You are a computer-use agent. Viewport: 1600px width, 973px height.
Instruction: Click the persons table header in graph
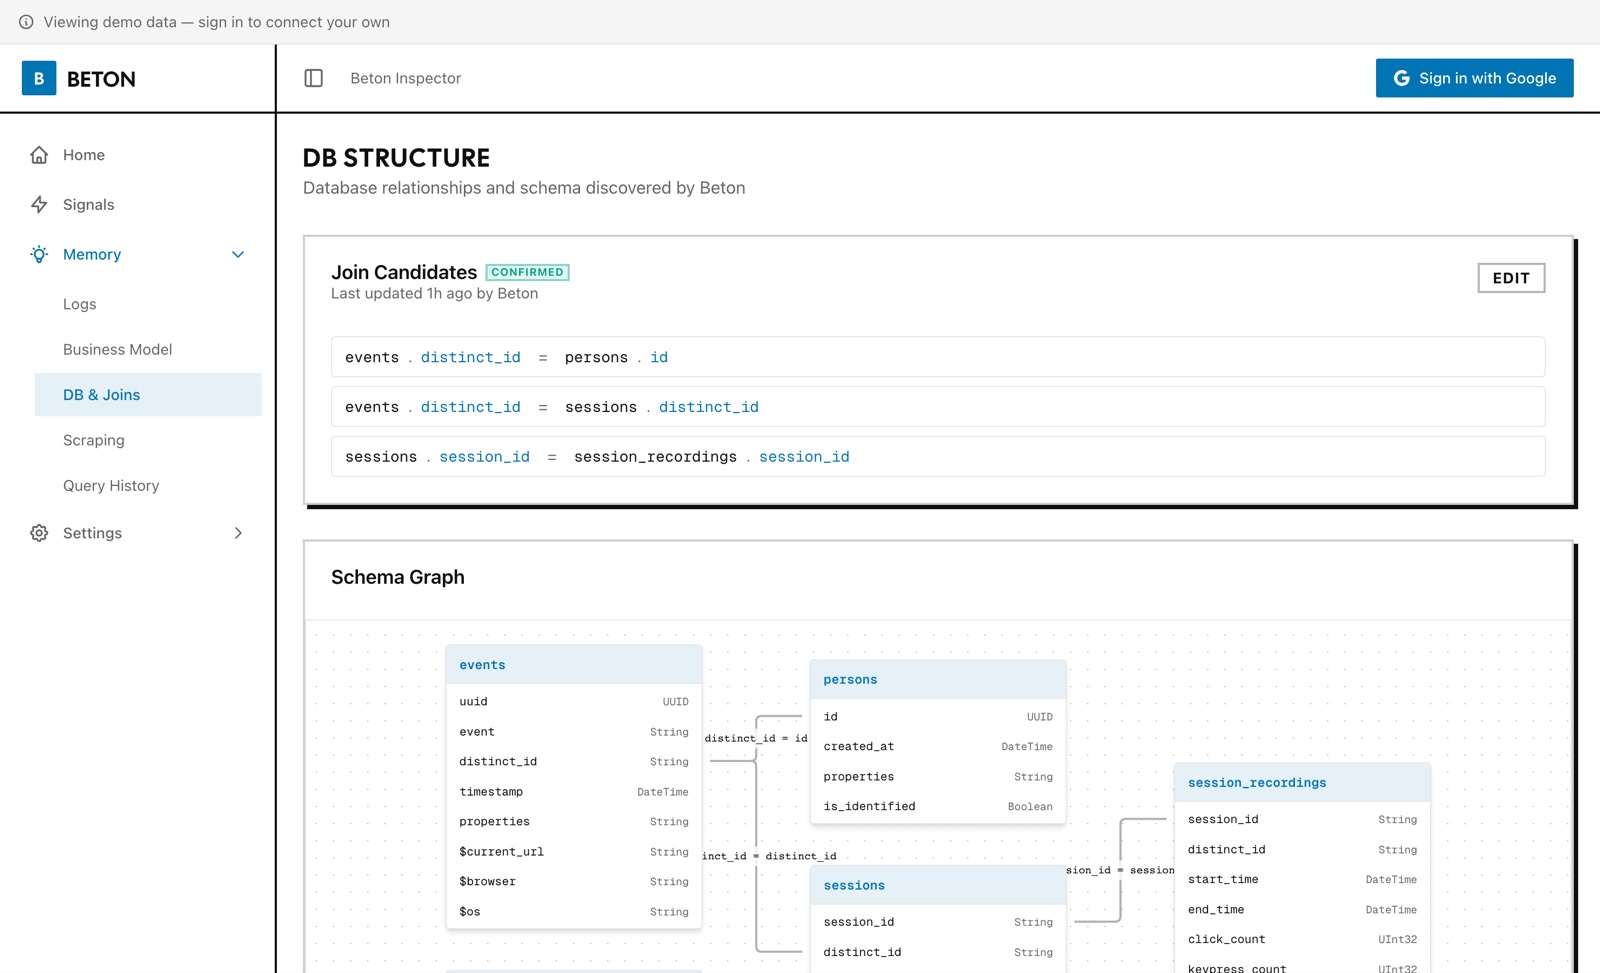(x=938, y=680)
